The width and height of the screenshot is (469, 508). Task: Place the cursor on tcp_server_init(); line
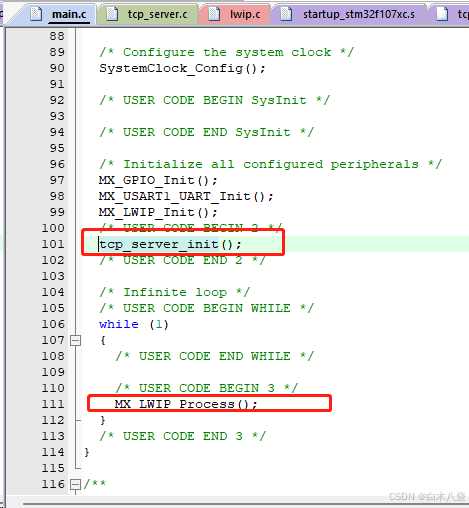(x=170, y=244)
